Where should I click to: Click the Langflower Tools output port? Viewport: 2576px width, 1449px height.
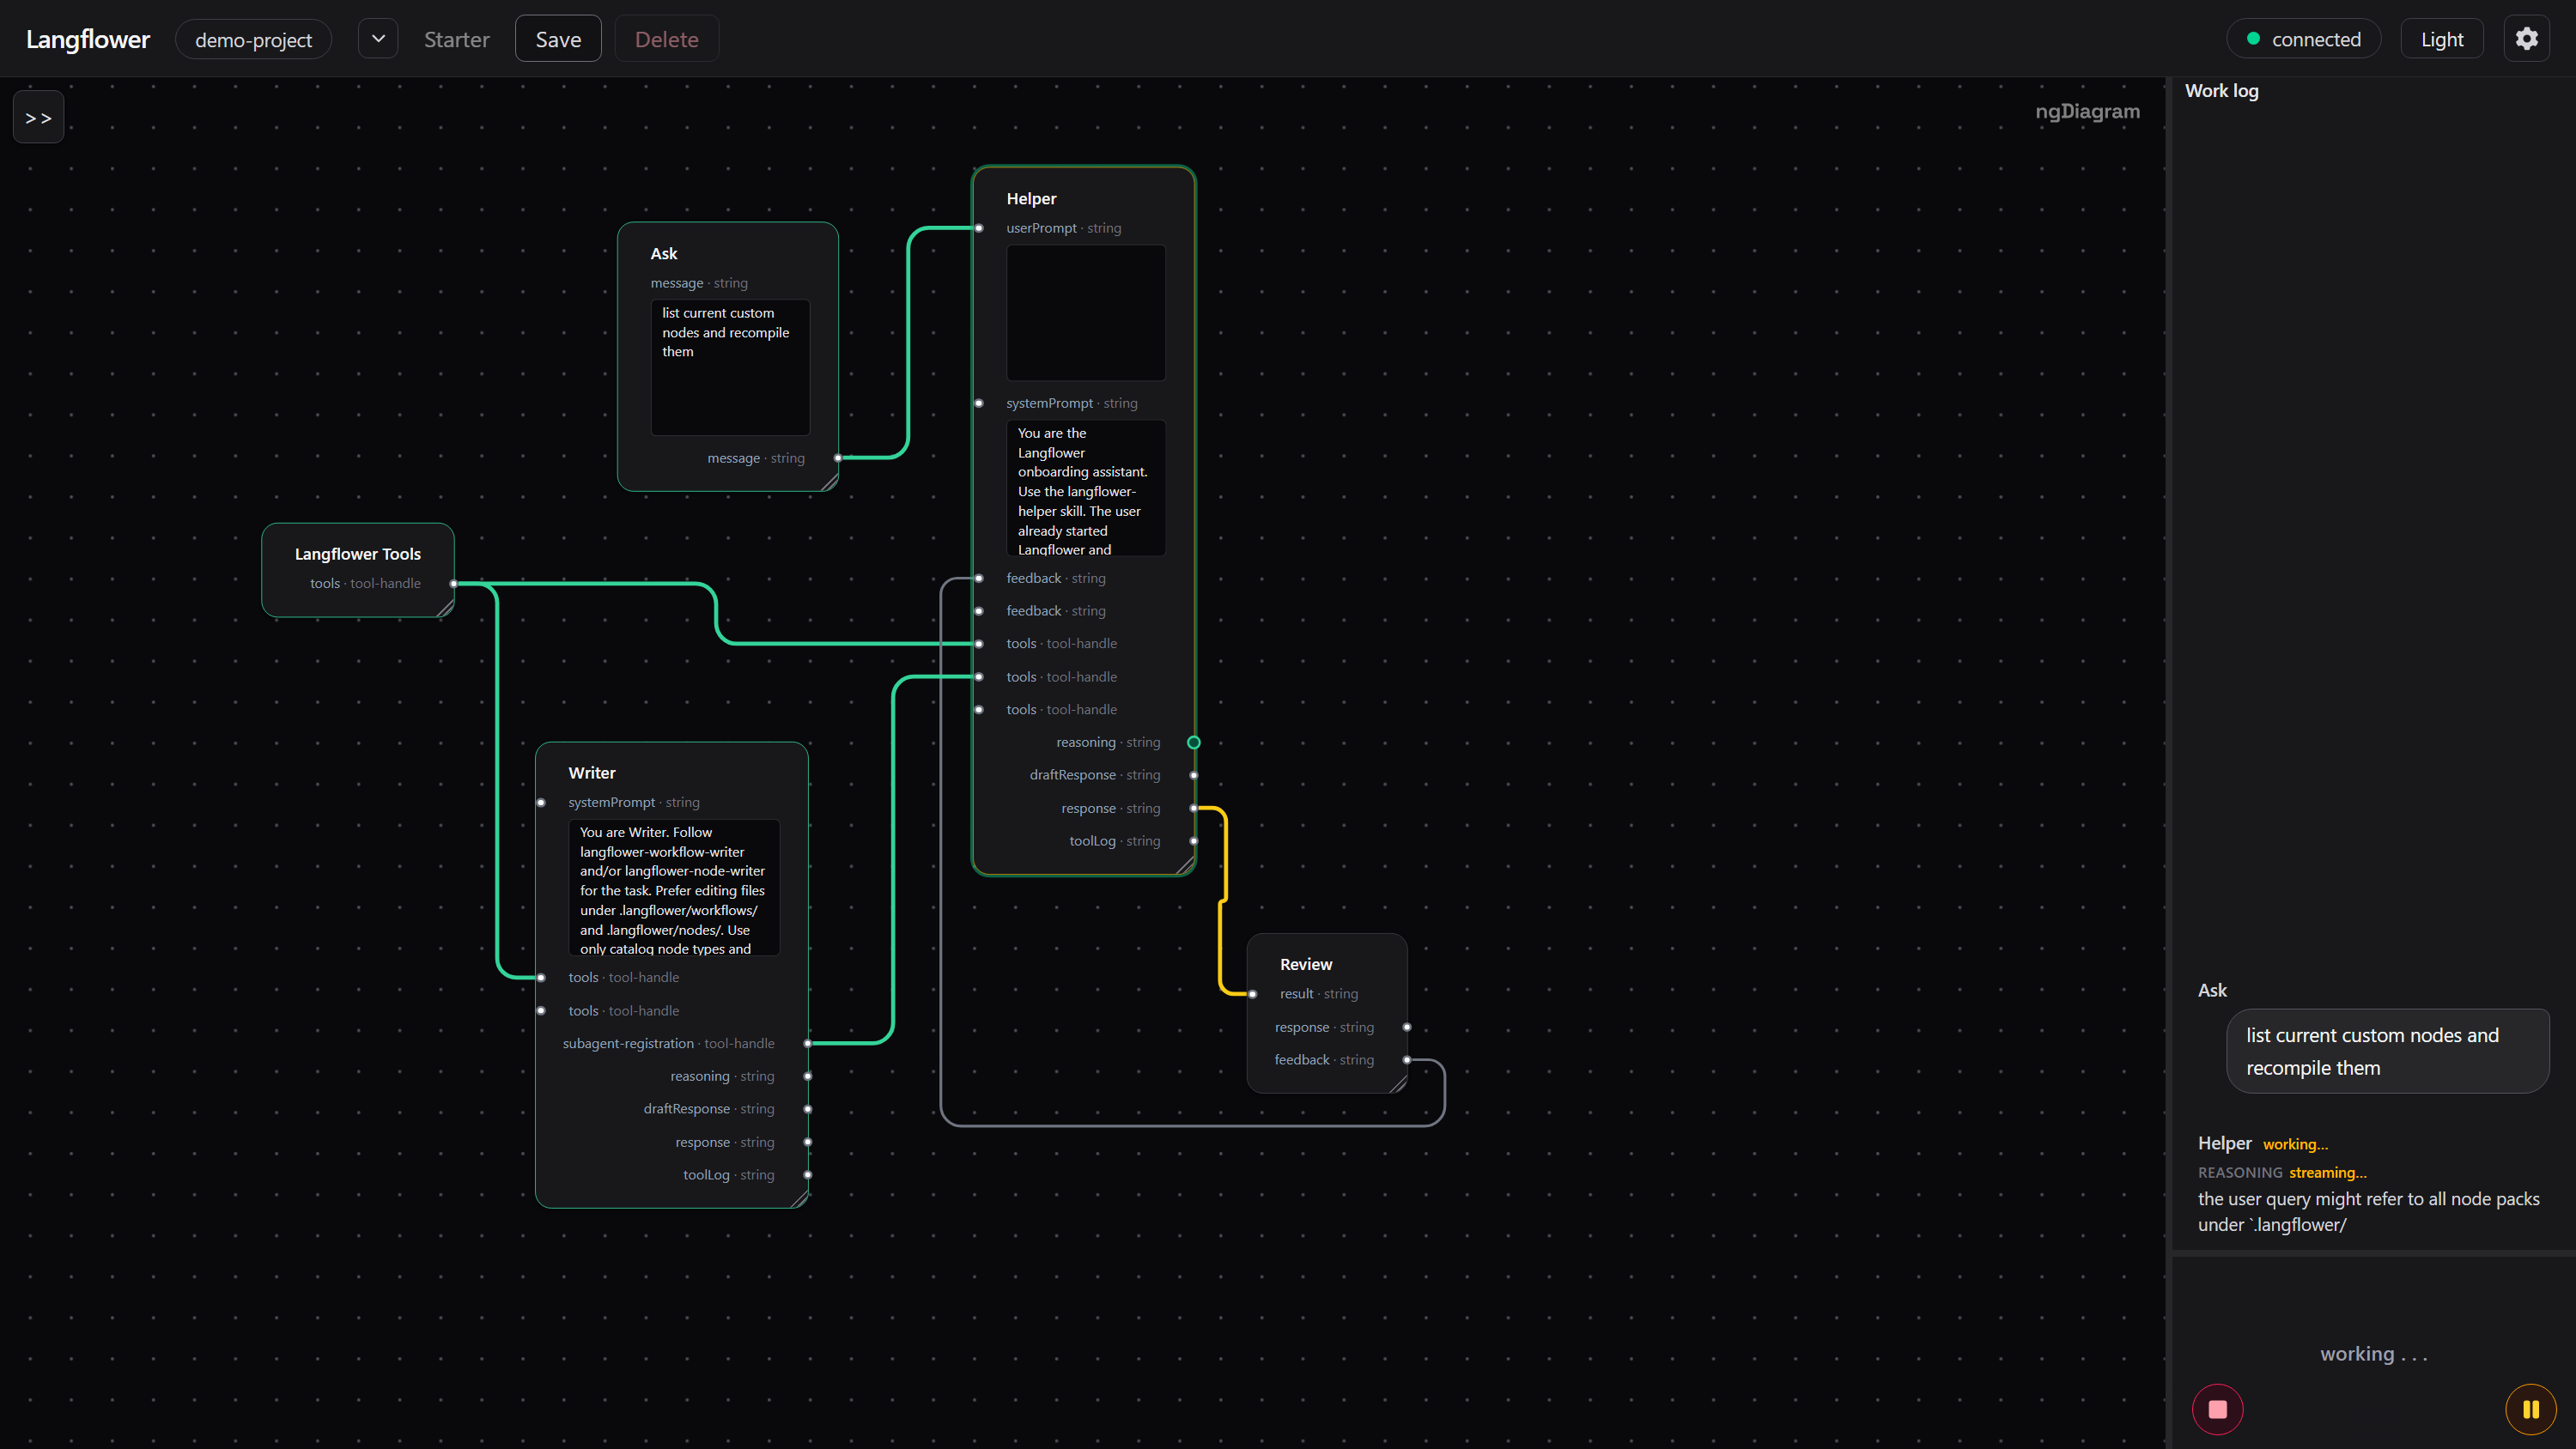(x=454, y=583)
